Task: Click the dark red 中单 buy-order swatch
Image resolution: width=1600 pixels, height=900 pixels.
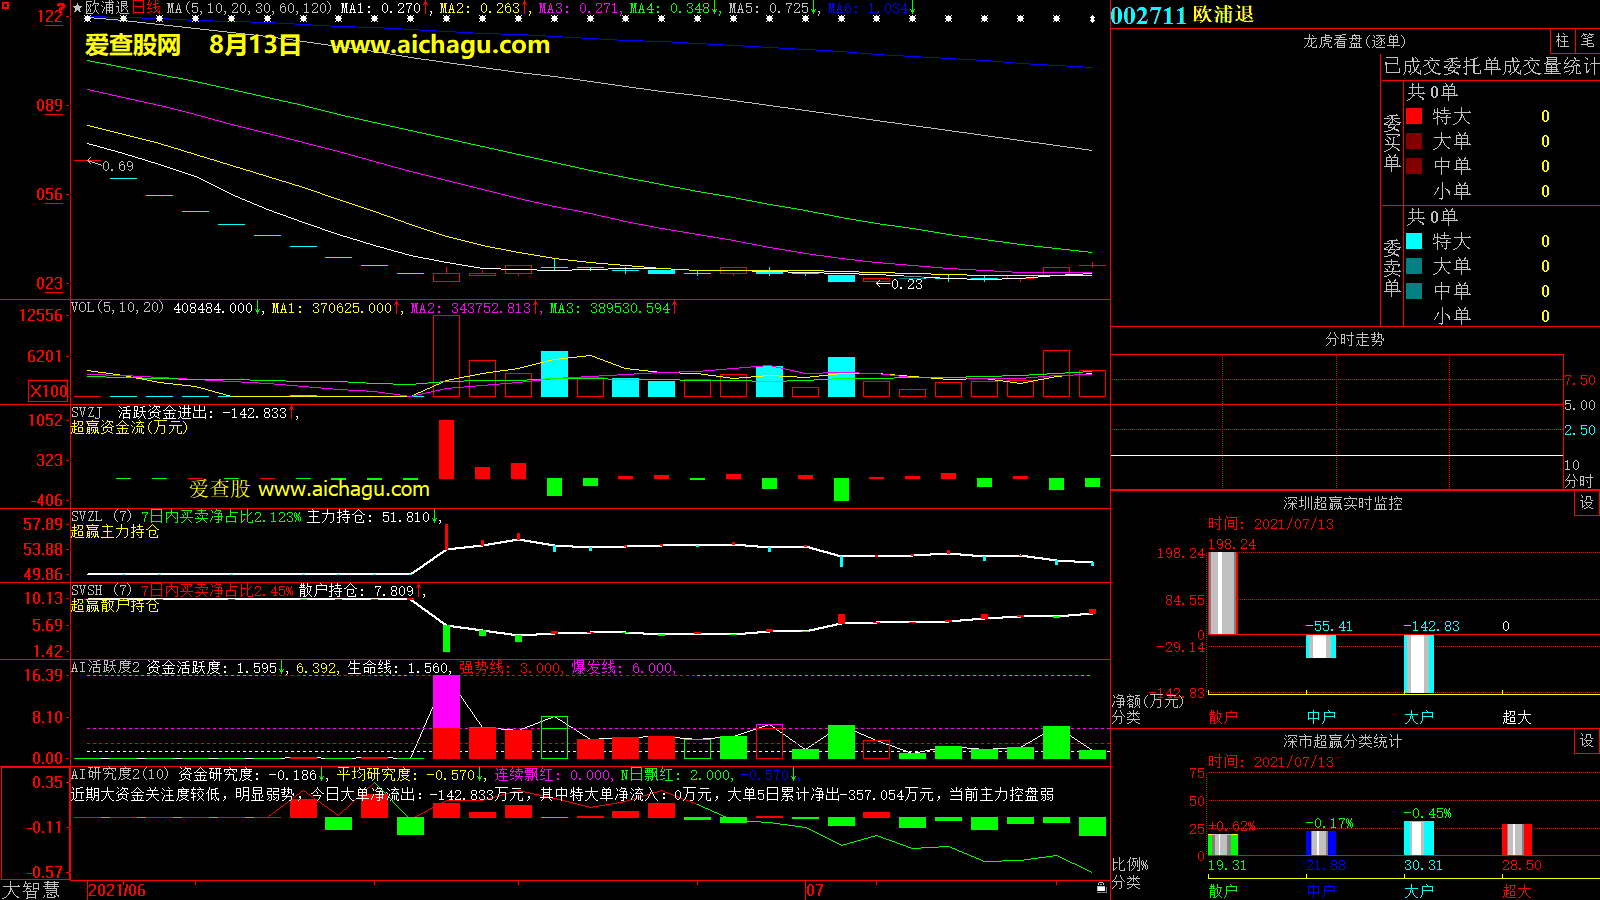Action: (x=1414, y=166)
